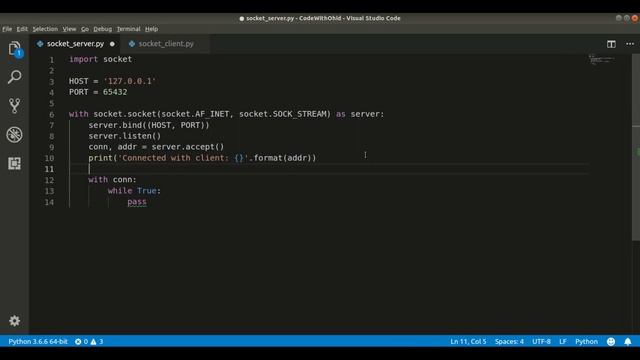
Task: Click the vertical scrollbar of the editor
Action: tap(636, 147)
